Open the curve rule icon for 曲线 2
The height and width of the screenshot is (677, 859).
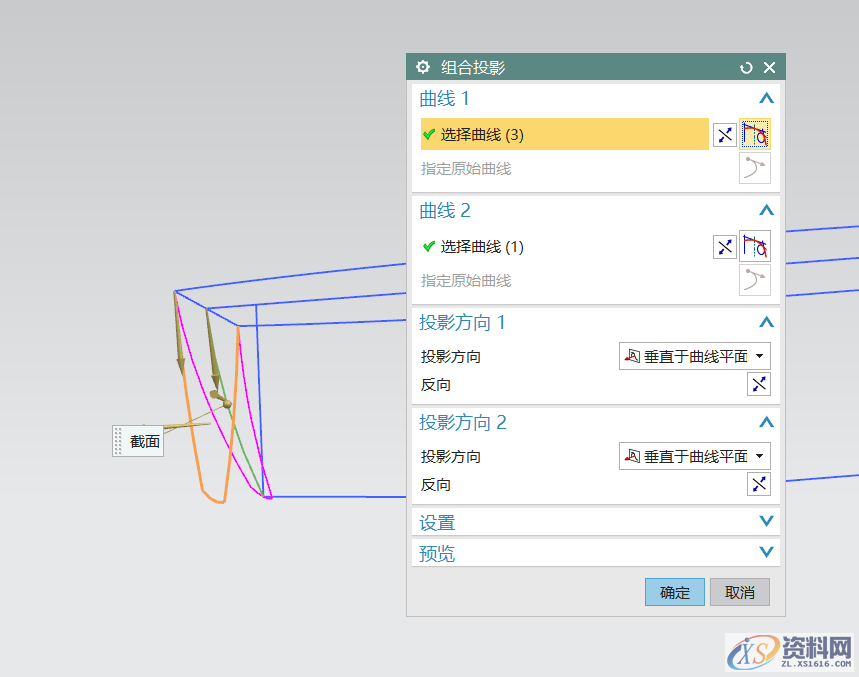[x=755, y=246]
